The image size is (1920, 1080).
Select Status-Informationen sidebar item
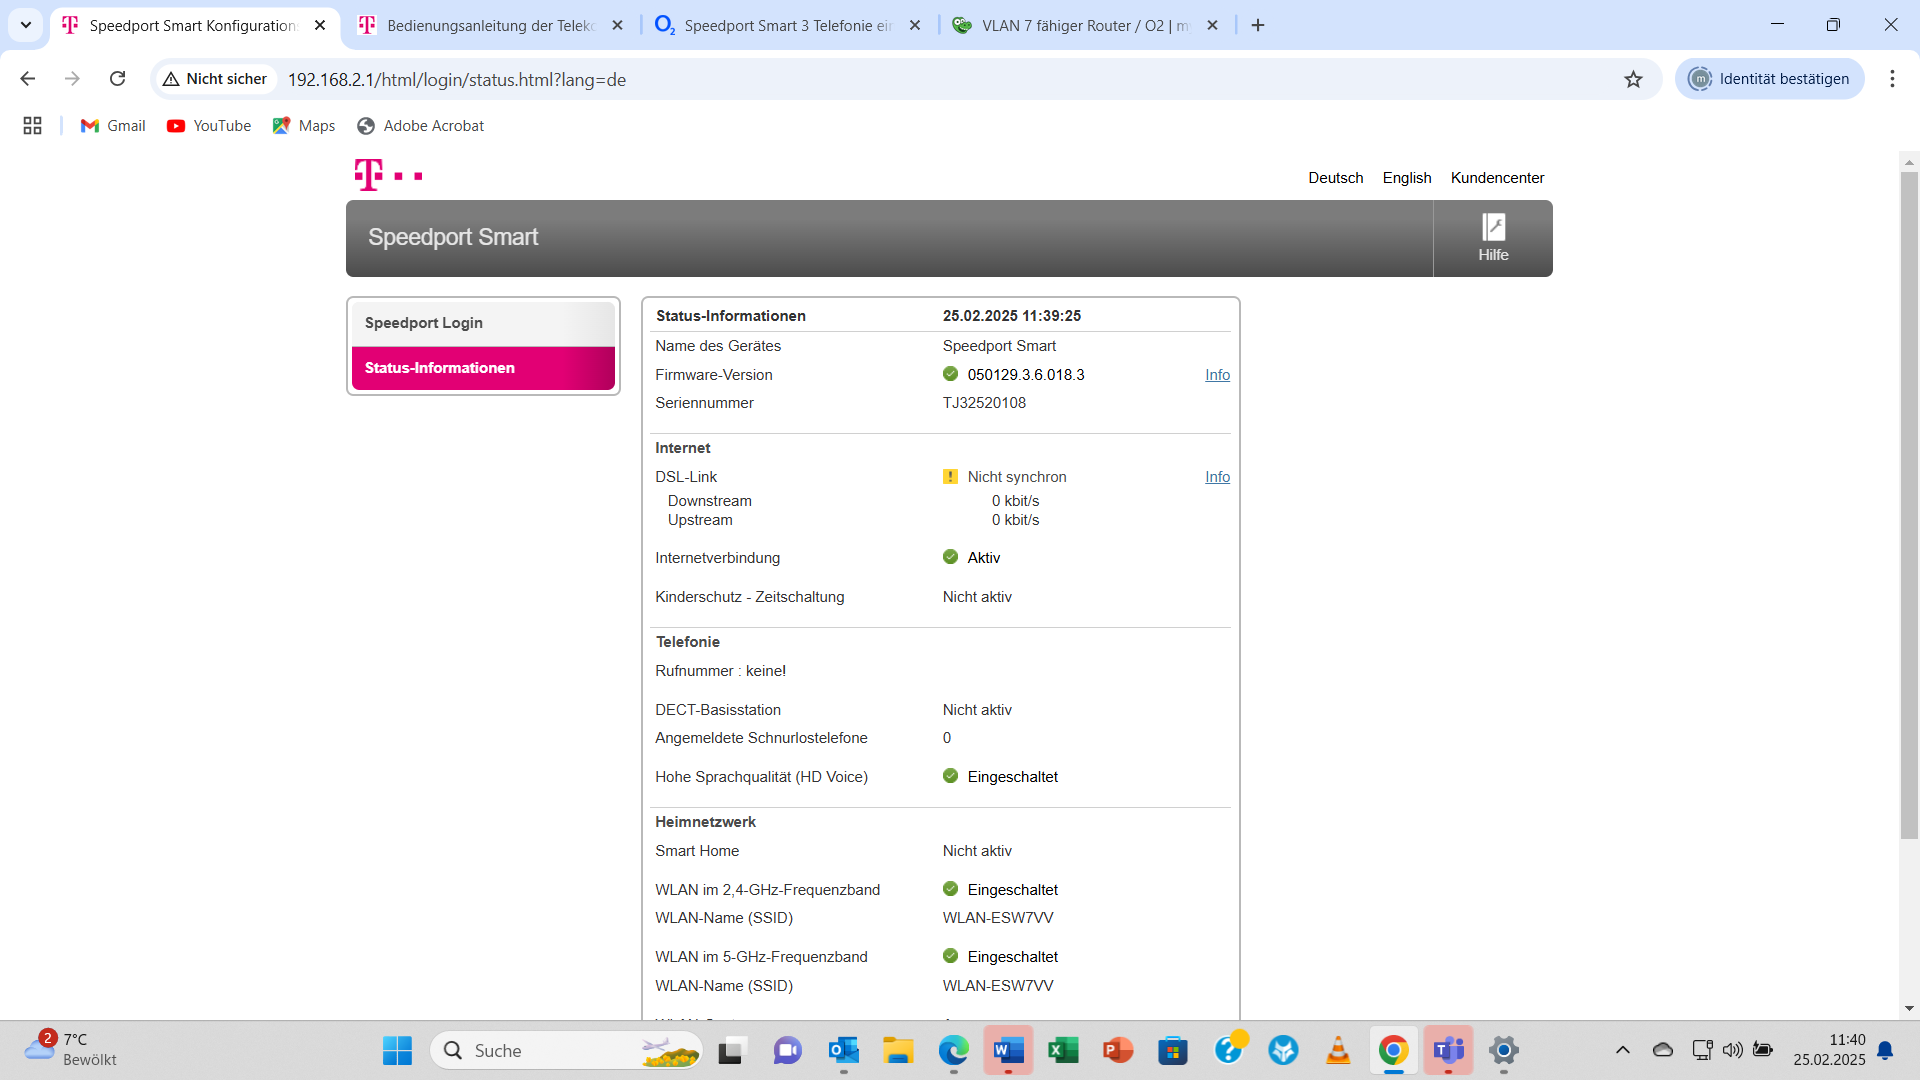[483, 368]
